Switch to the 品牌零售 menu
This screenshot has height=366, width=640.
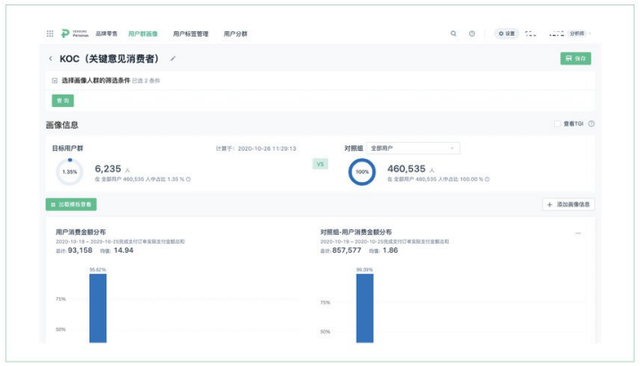107,33
